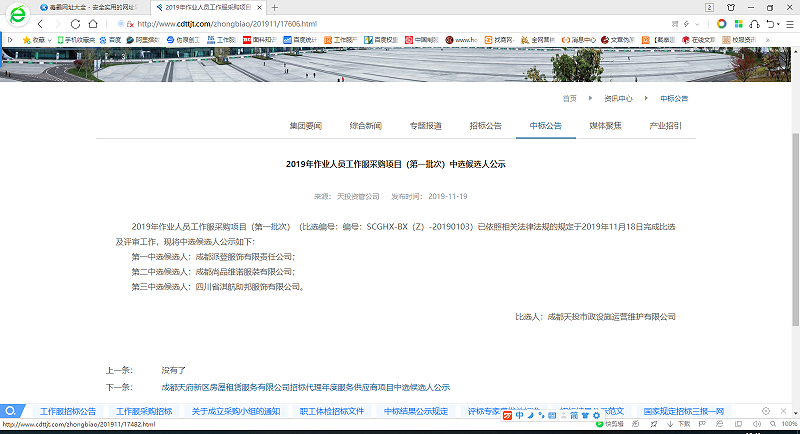Switch to the first browser tab 毒霸网址大全

click(90, 7)
